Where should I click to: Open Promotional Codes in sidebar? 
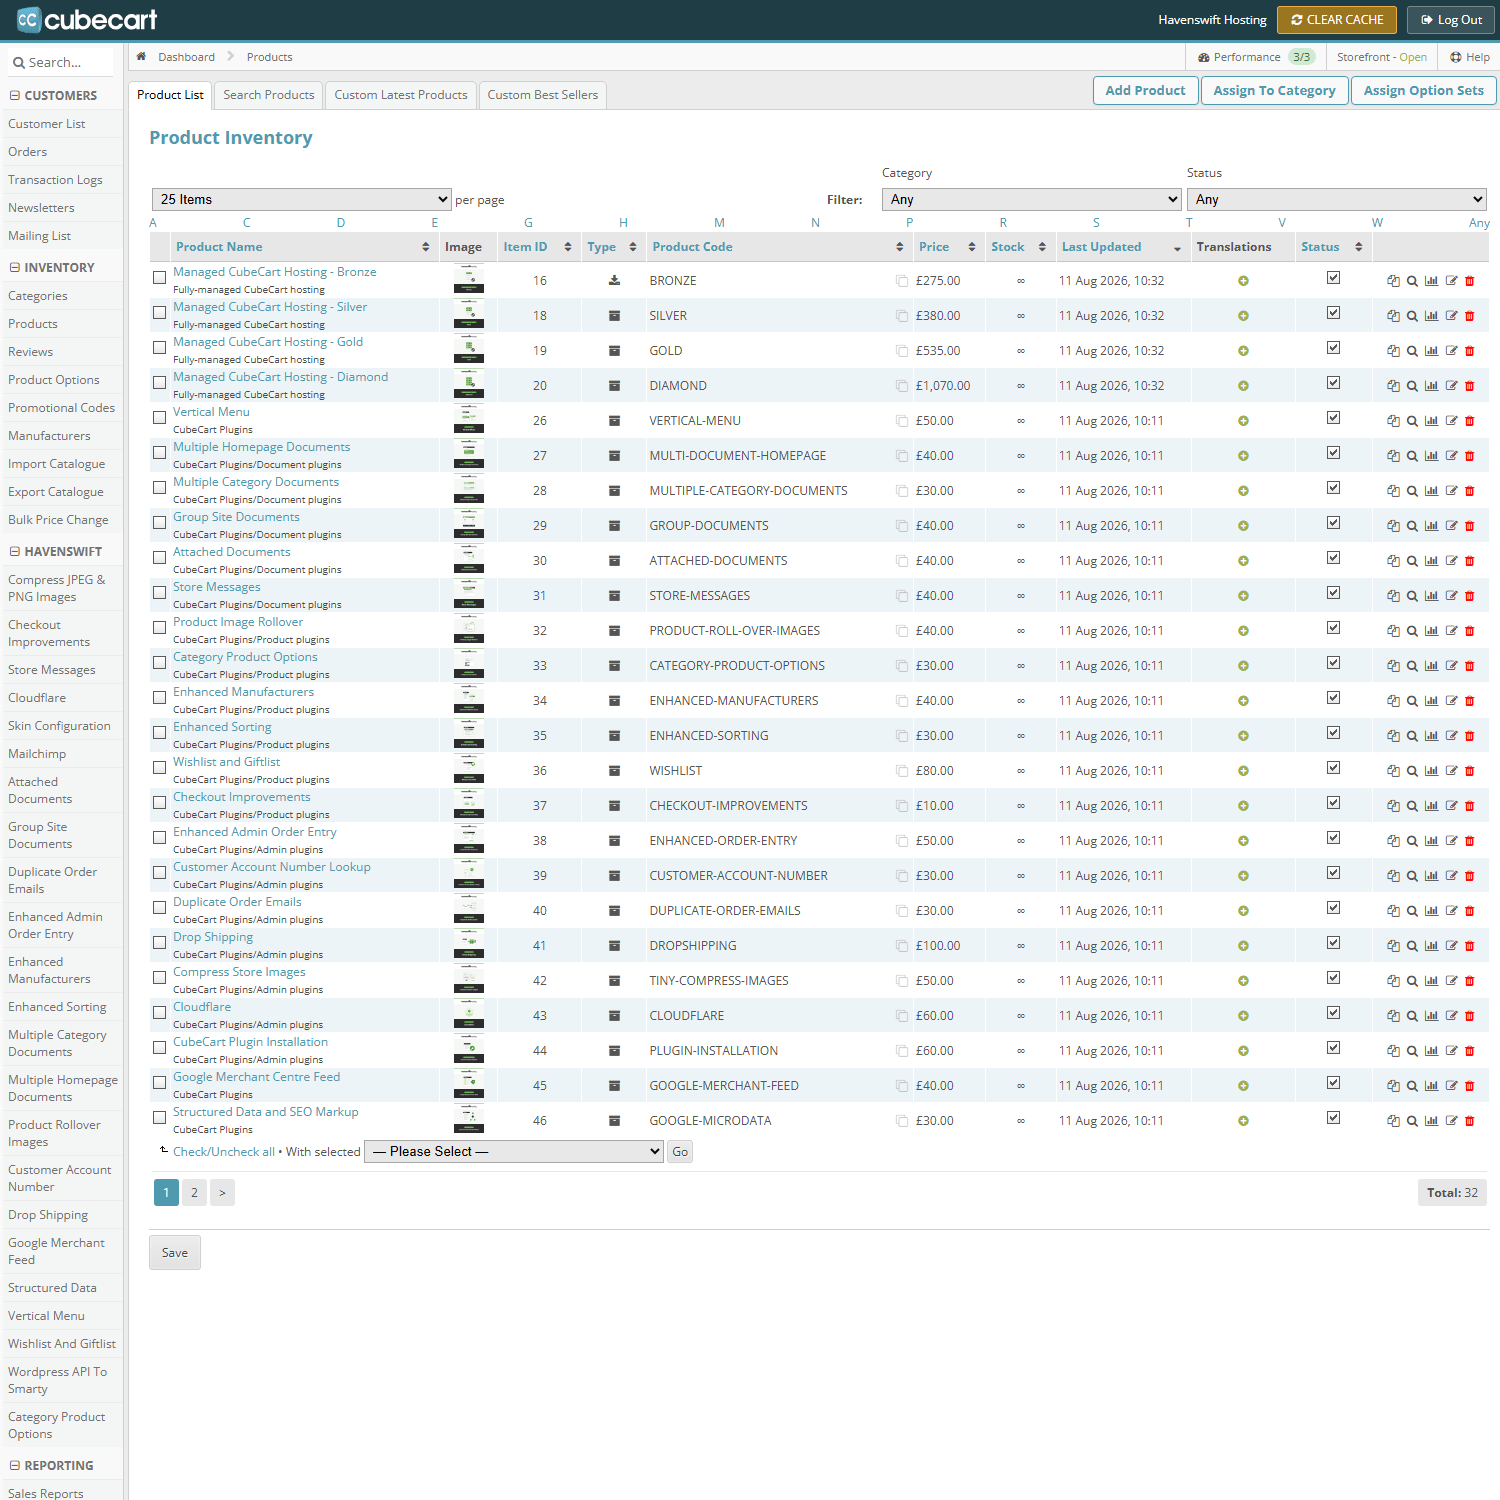point(61,408)
